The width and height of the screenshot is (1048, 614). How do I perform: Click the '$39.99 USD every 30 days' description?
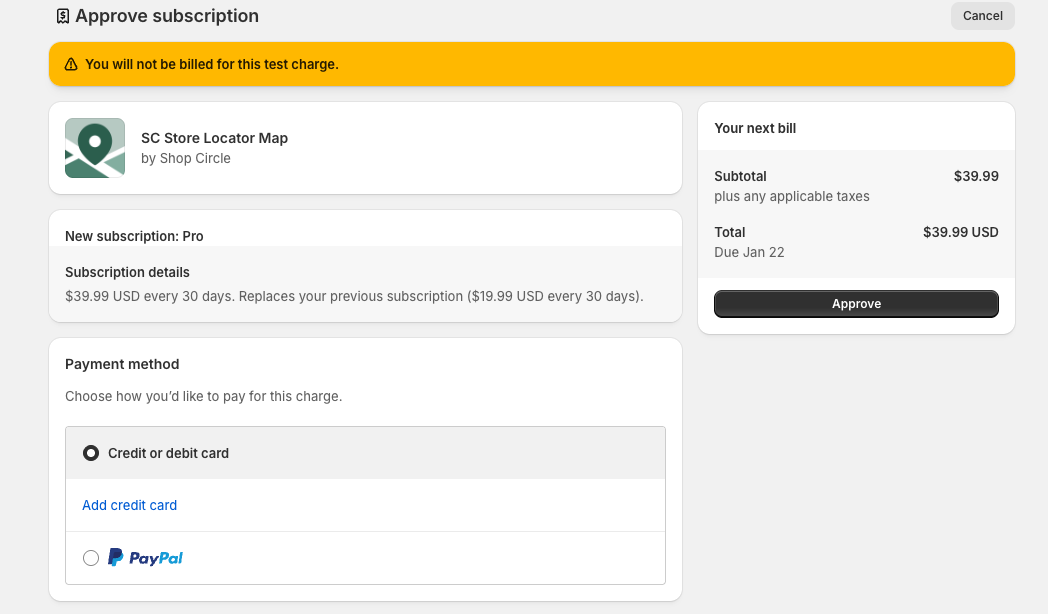[354, 296]
